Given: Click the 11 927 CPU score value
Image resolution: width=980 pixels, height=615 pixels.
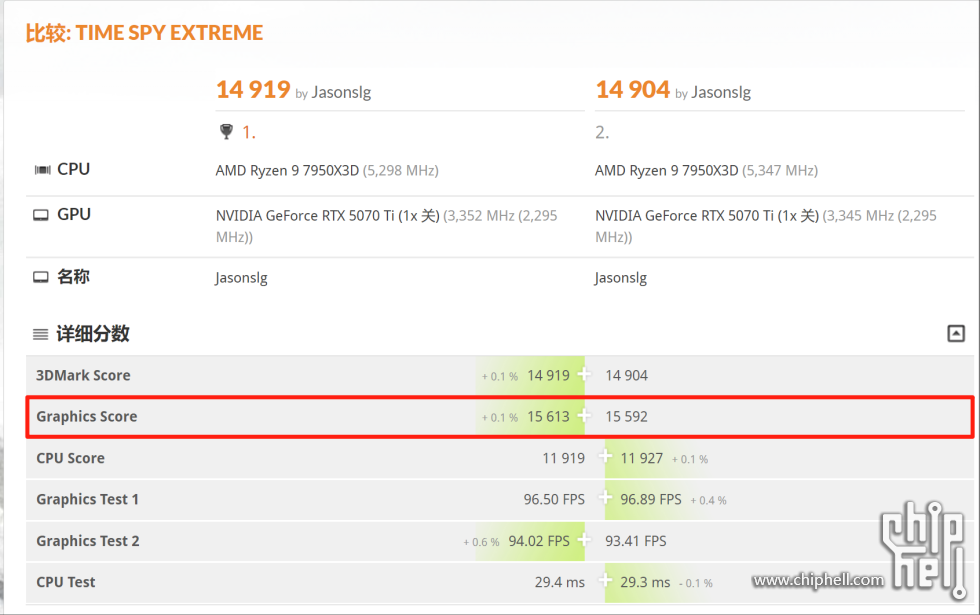Looking at the screenshot, I should point(641,458).
